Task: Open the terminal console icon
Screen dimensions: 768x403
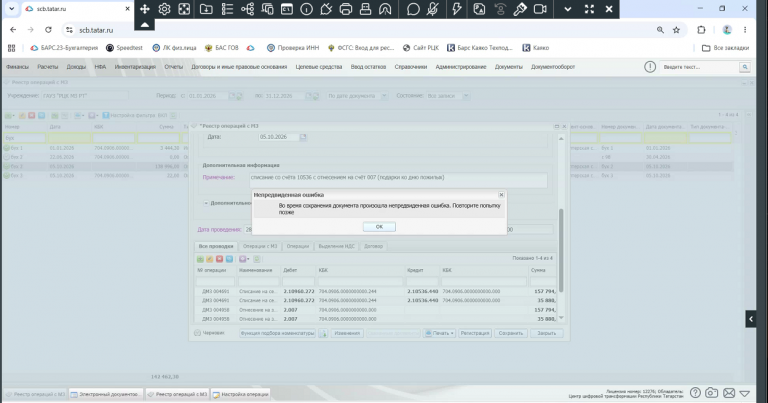Action: [287, 9]
